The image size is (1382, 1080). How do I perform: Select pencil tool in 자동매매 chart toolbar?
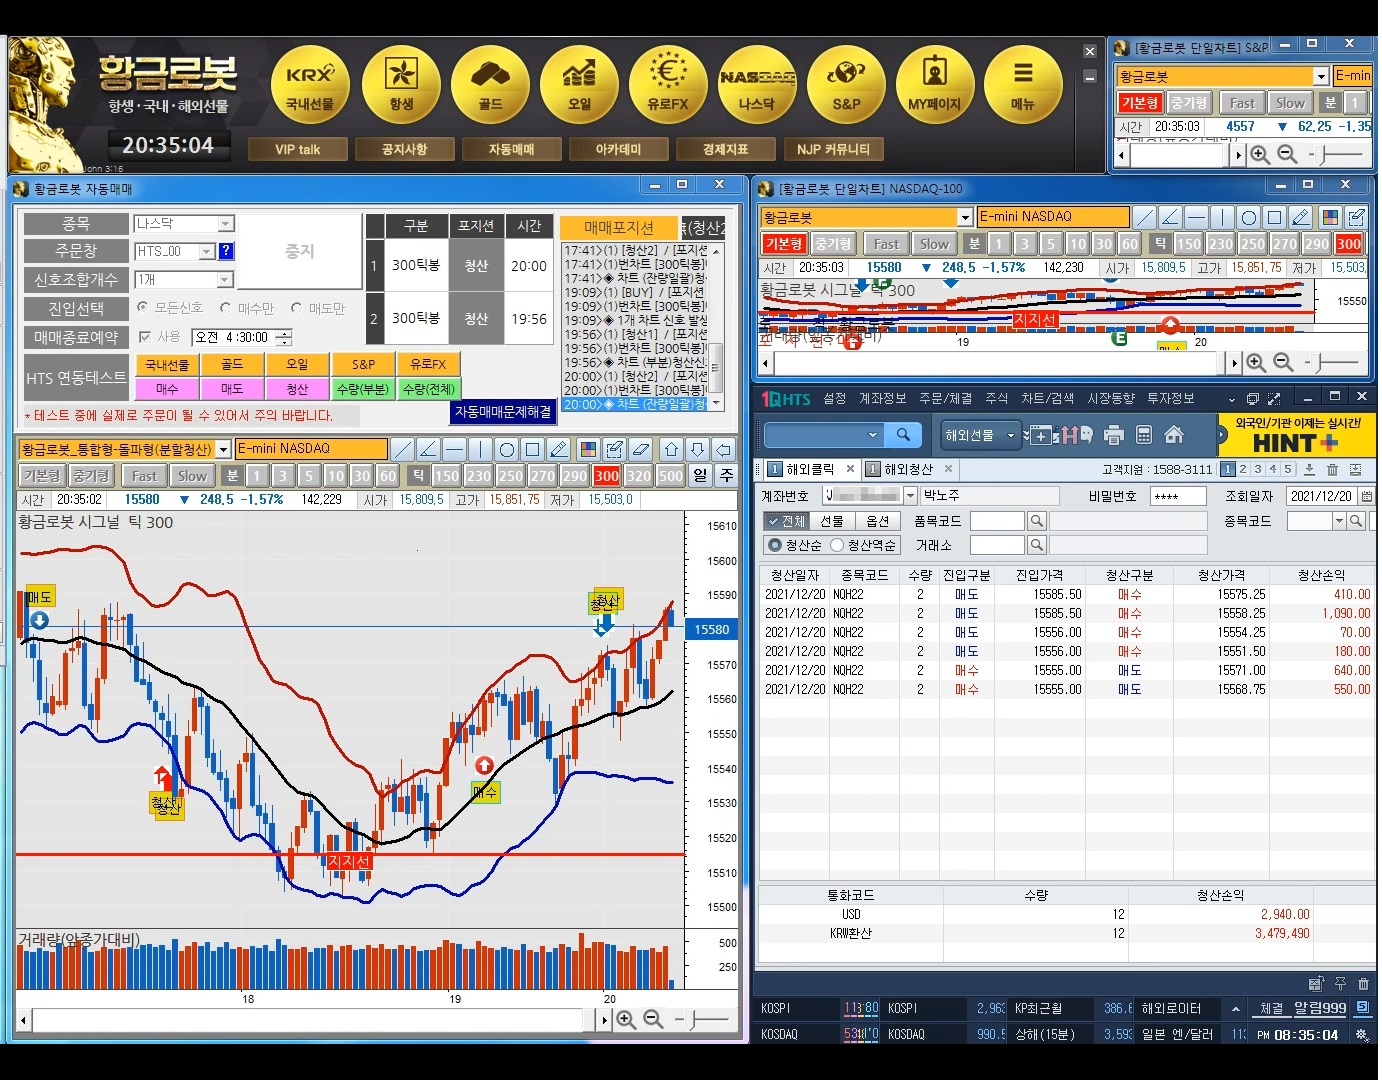(559, 449)
